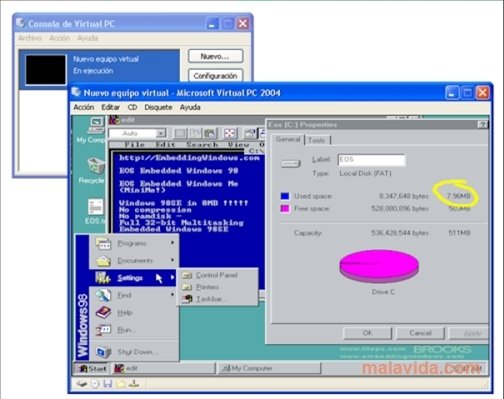Open Control Panel from Settings submenu

[x=217, y=275]
